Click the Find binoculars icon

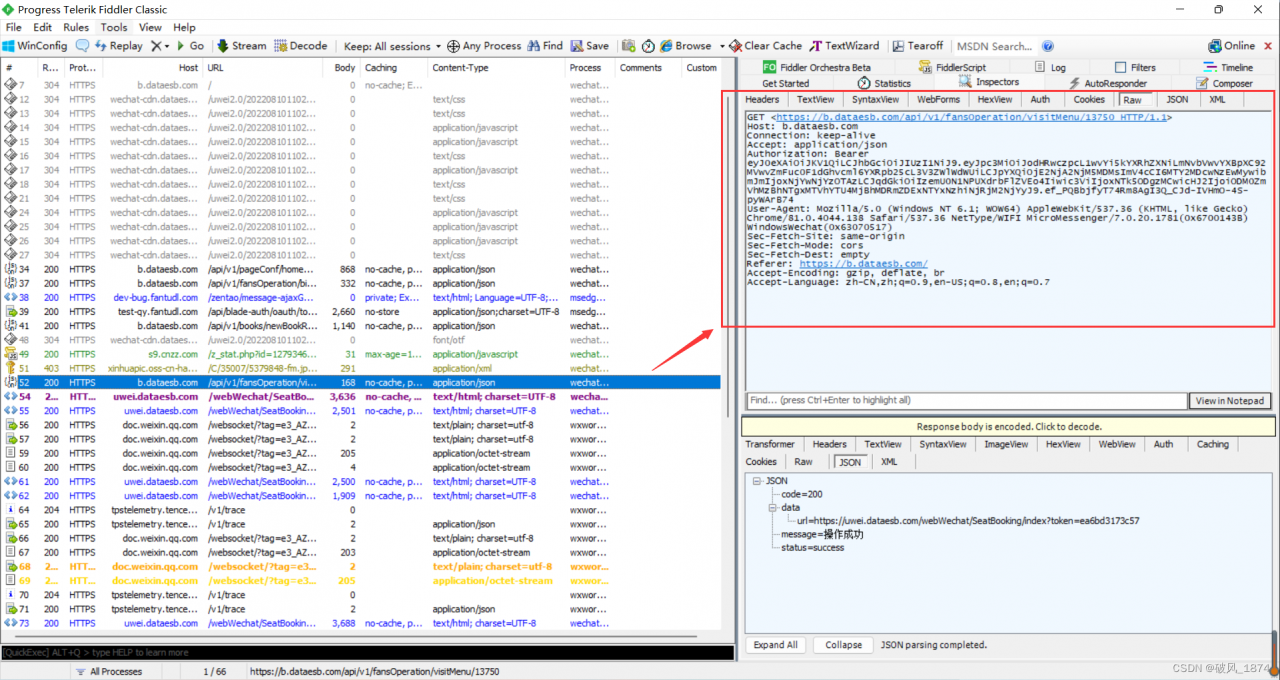coord(532,46)
